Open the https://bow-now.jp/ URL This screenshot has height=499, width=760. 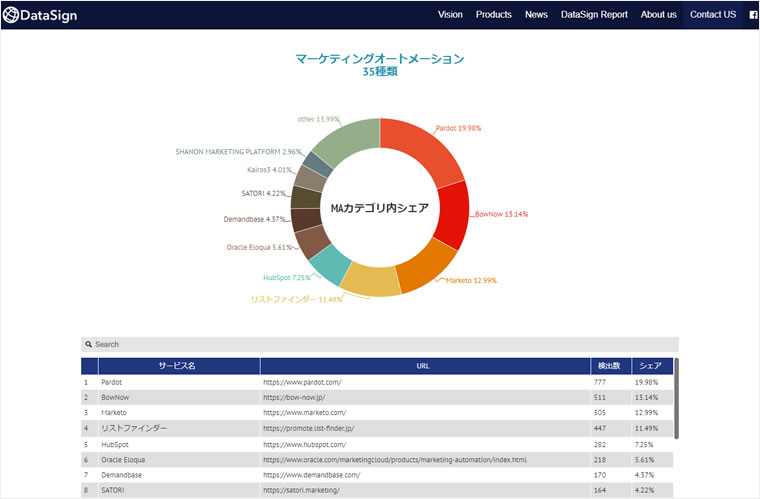294,397
